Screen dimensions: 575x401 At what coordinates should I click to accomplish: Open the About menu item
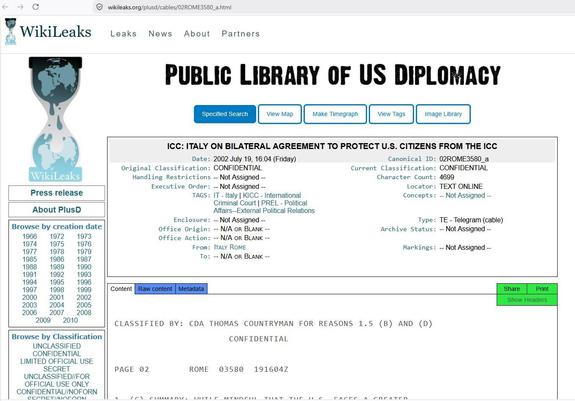point(197,34)
